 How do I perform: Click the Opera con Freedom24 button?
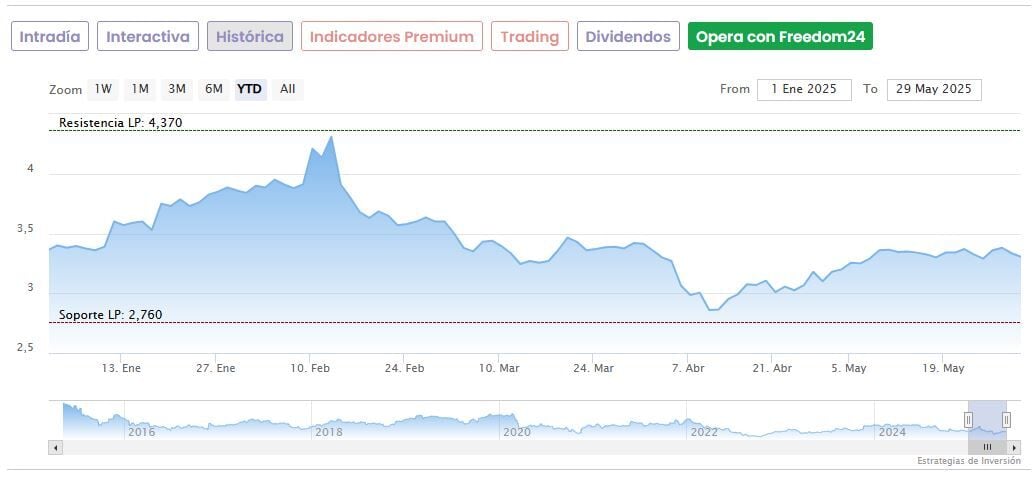(x=781, y=37)
